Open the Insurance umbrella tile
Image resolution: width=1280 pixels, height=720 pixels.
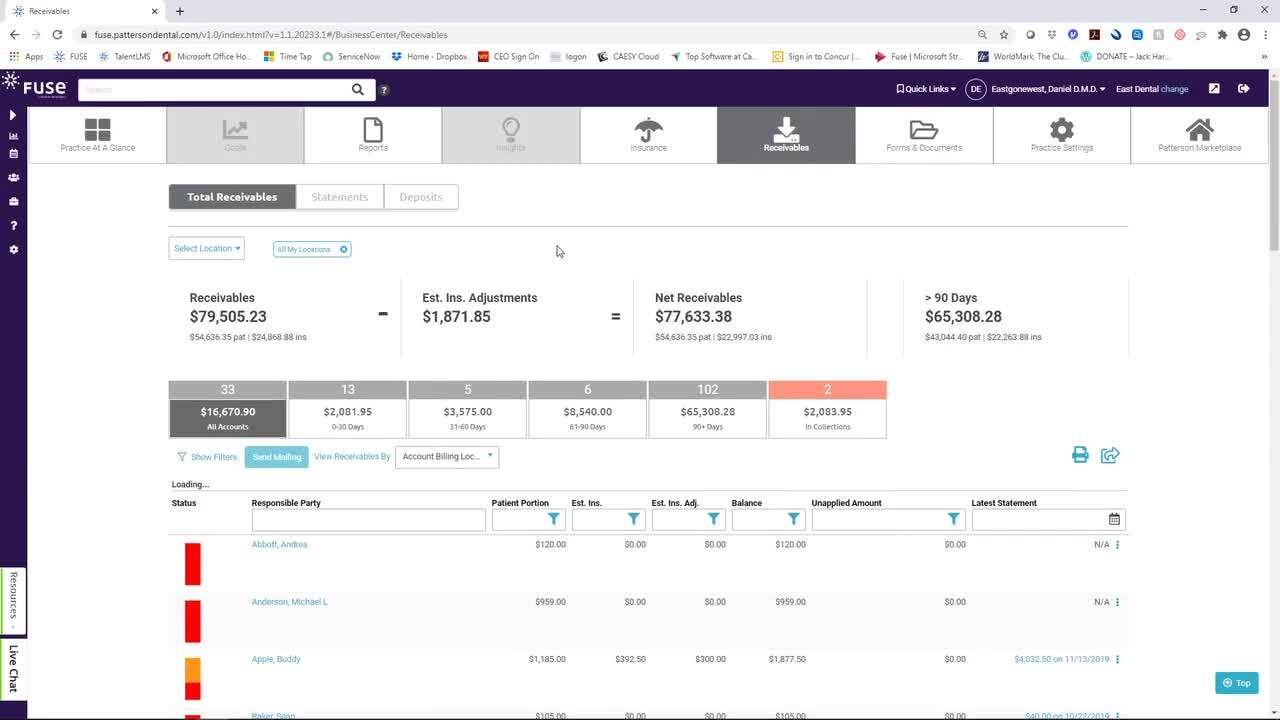pos(648,135)
